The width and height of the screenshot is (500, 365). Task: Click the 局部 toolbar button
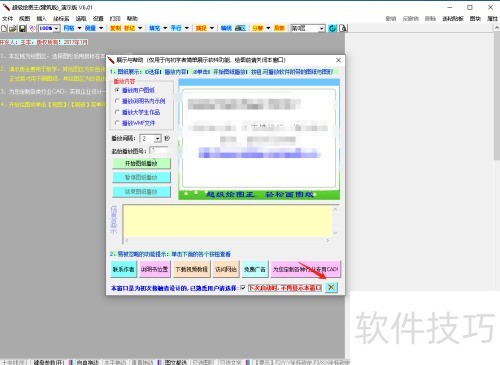tap(279, 28)
